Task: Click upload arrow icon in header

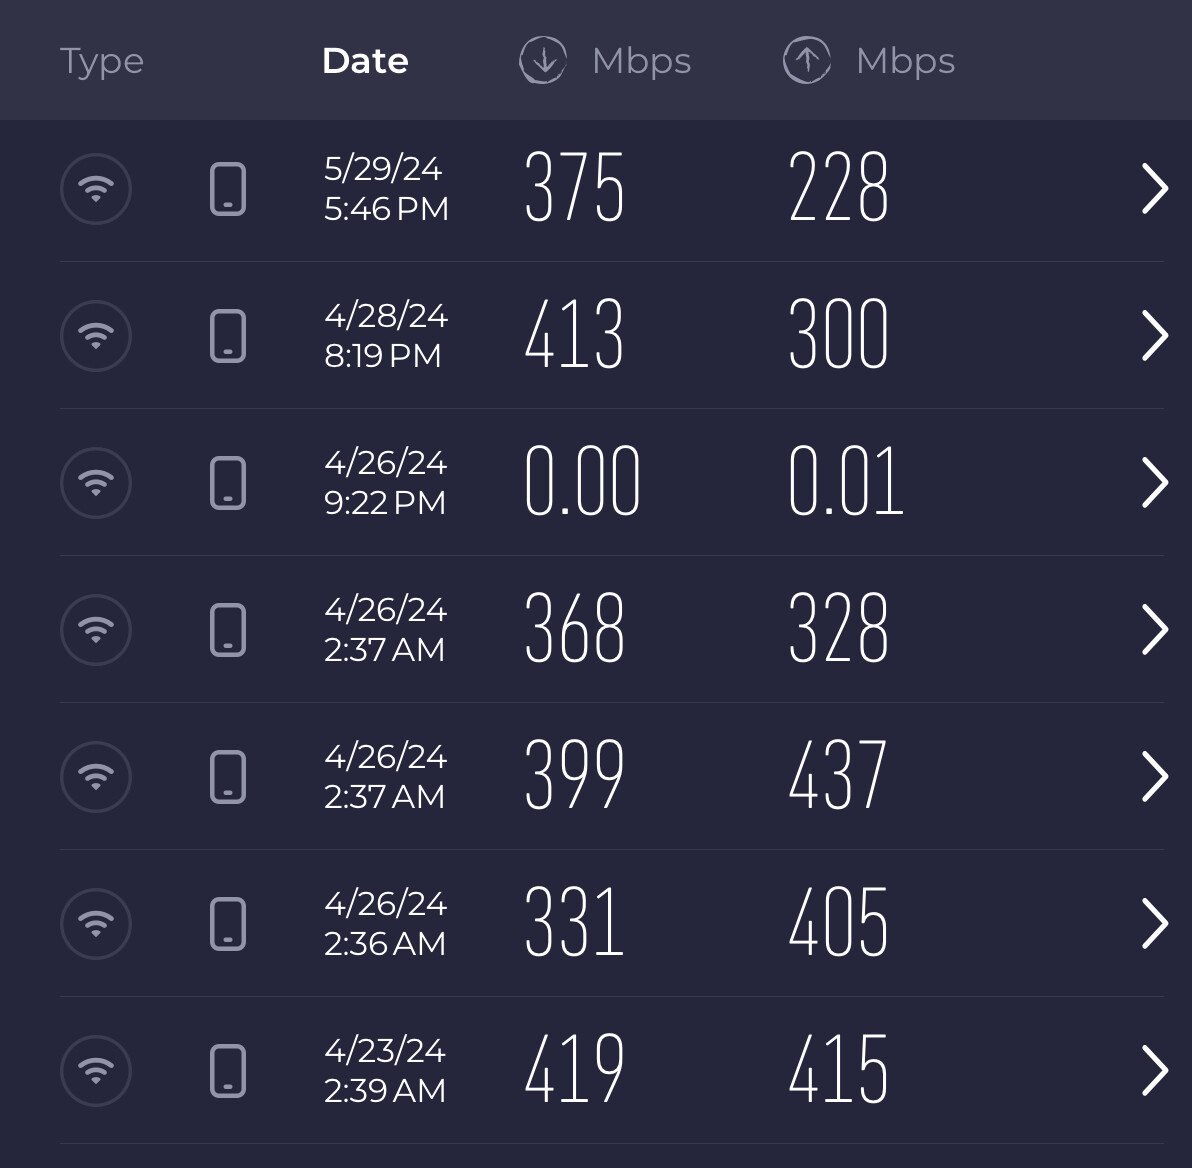Action: tap(807, 61)
